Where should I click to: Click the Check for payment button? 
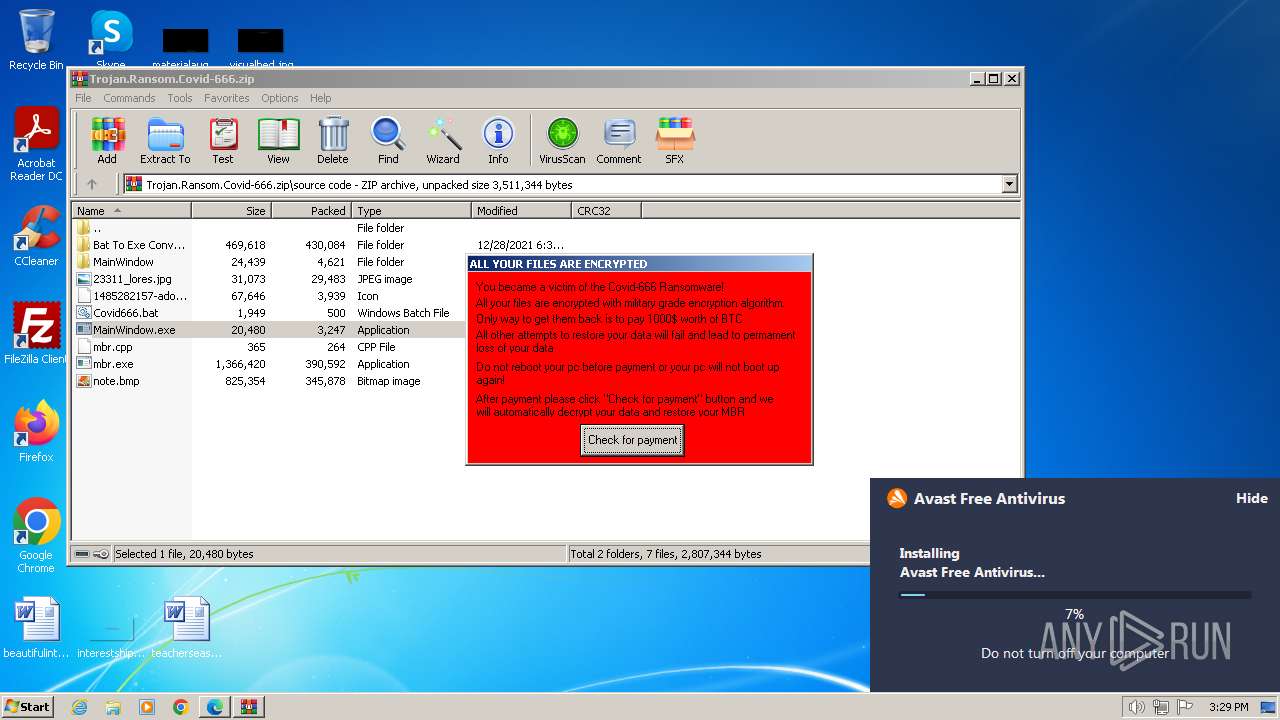click(x=632, y=440)
